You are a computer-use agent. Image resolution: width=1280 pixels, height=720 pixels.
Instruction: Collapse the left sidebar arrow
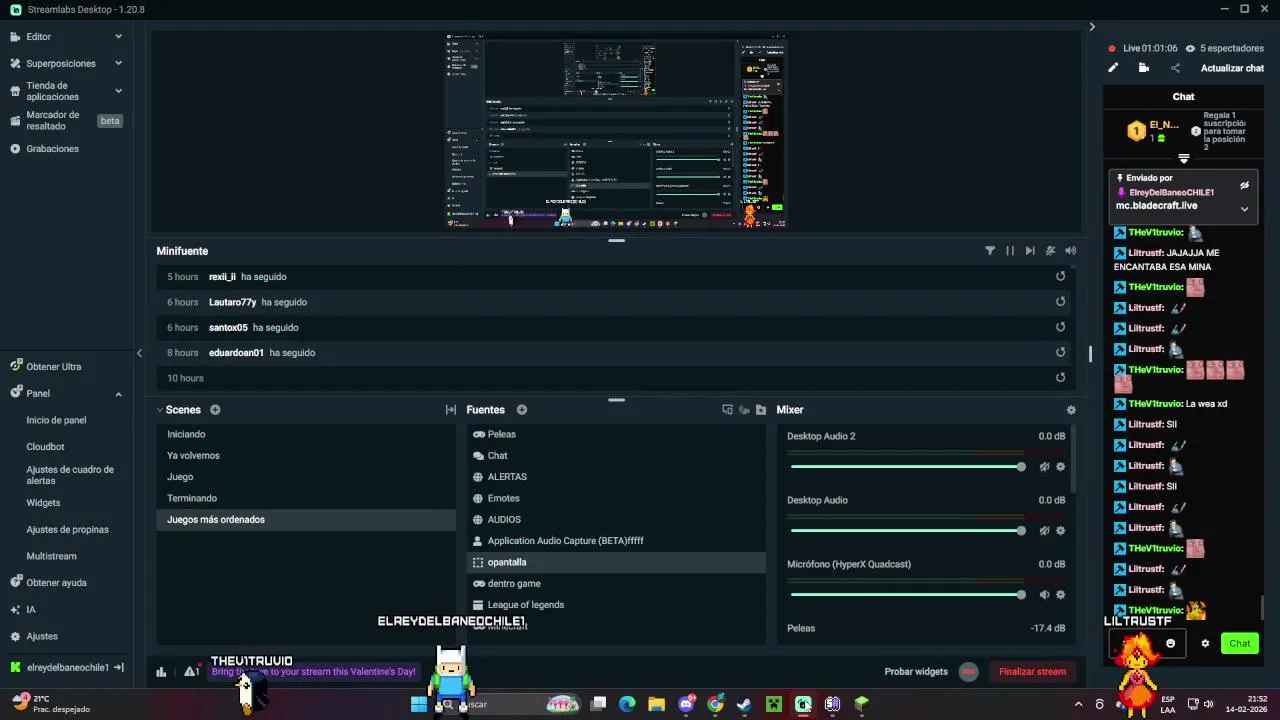pos(139,353)
